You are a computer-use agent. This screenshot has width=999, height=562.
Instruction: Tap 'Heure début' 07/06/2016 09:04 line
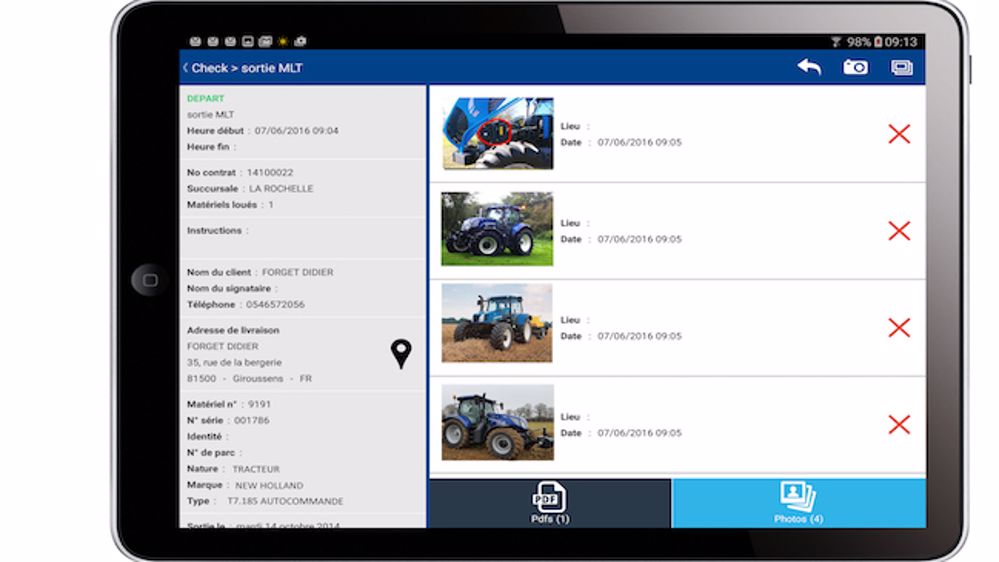(x=262, y=131)
